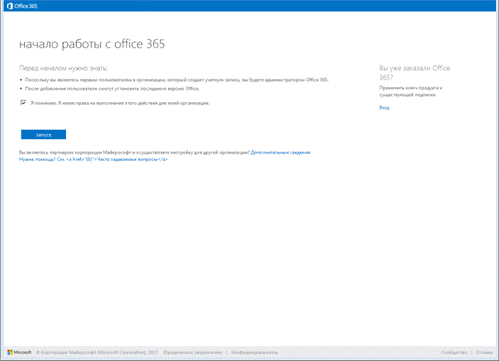This screenshot has height=361, width=499.
Task: Click heading 'начало работы с office 365'
Action: 92,44
